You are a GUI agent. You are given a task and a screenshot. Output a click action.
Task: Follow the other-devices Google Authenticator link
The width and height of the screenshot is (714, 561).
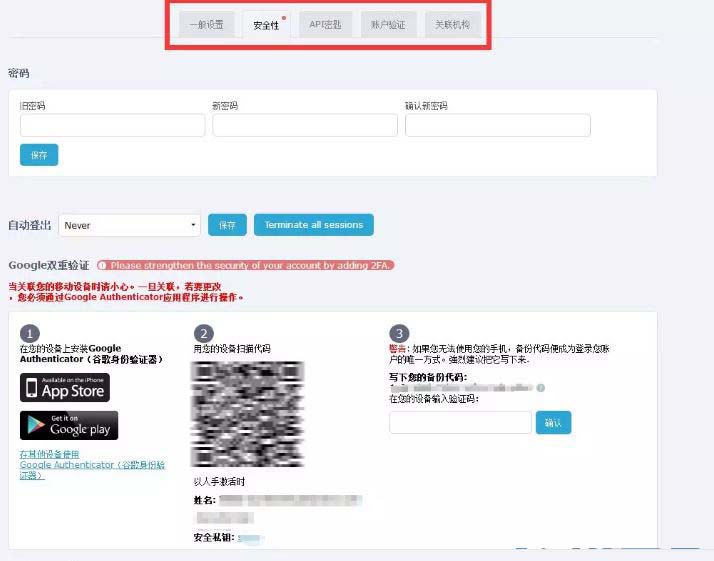(x=92, y=464)
